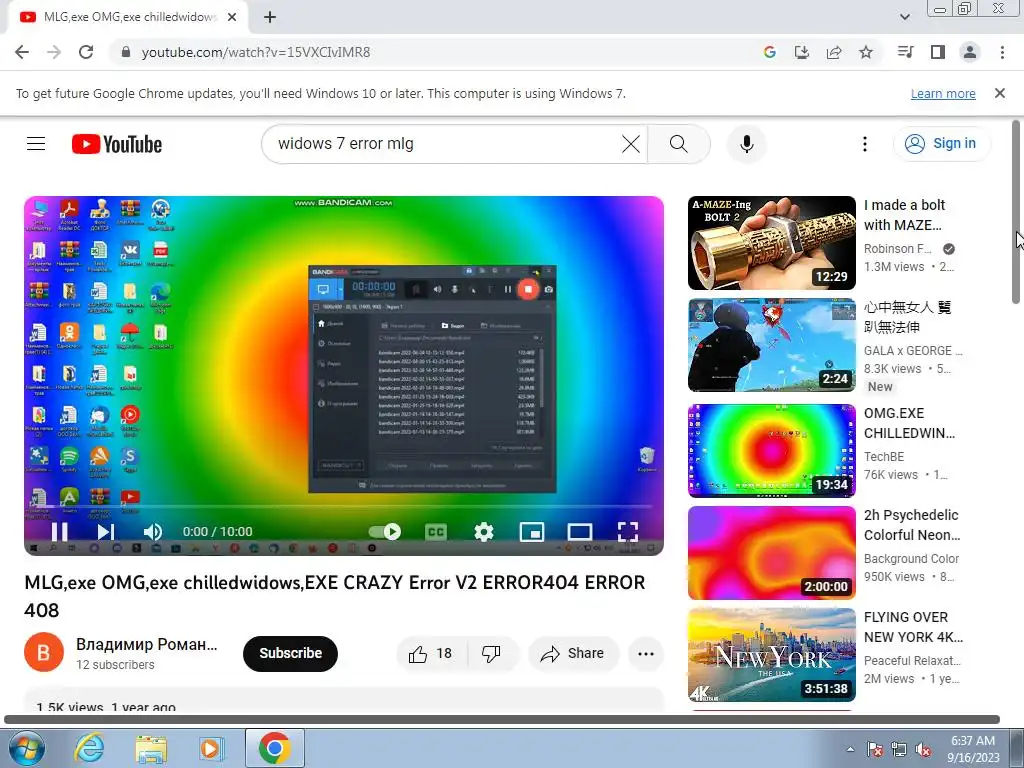Open OMG.EXE CHILLEDWIN video thumbnail
Viewport: 1024px width, 768px height.
[772, 451]
